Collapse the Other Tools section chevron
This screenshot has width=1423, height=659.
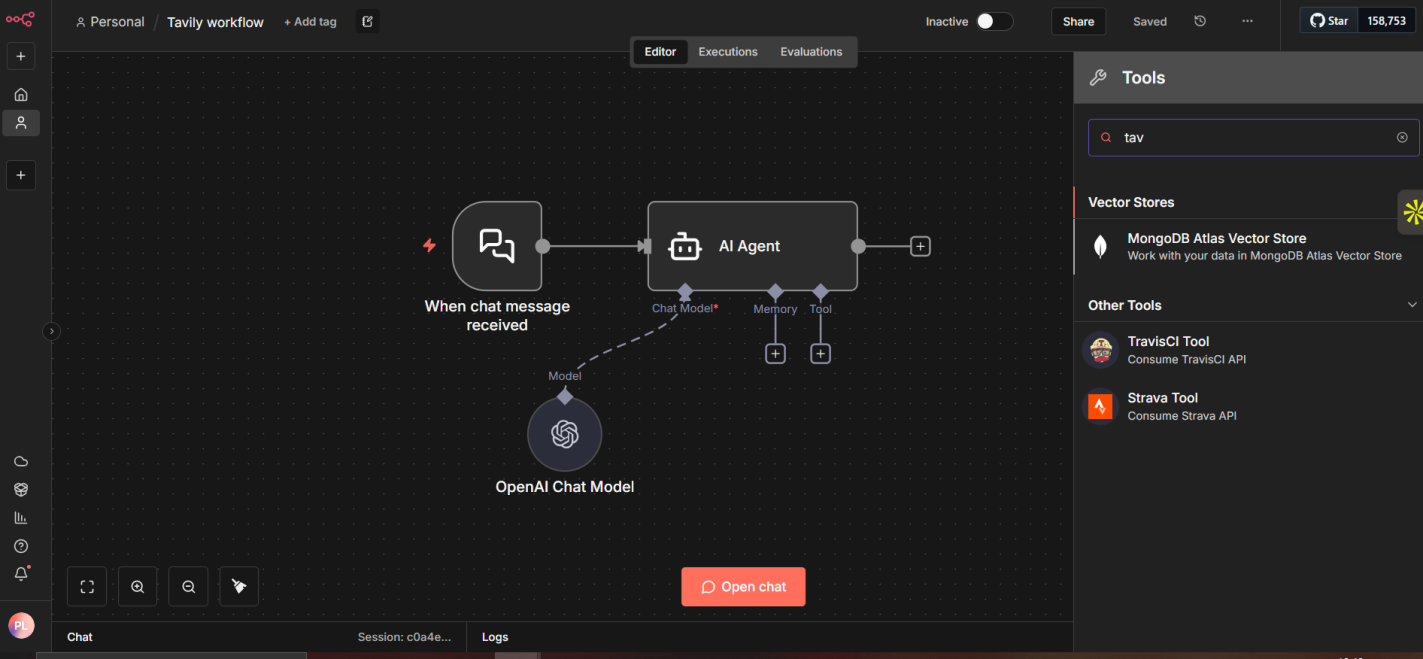click(x=1412, y=304)
